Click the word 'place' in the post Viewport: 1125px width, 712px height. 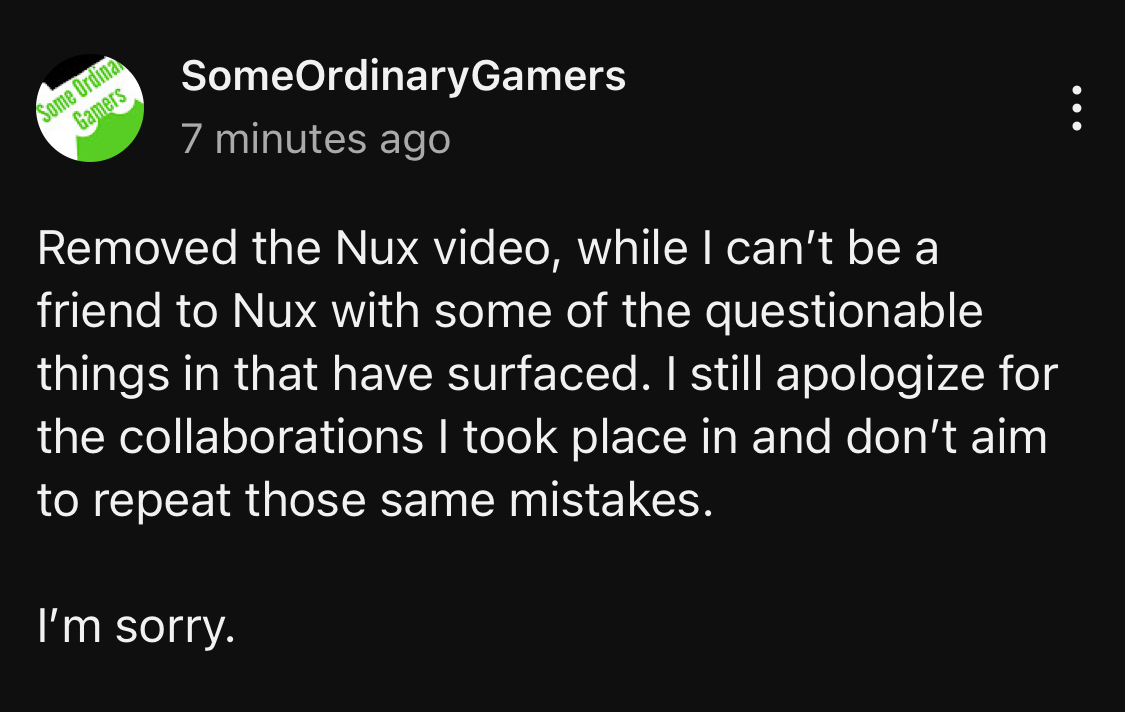pyautogui.click(x=629, y=439)
